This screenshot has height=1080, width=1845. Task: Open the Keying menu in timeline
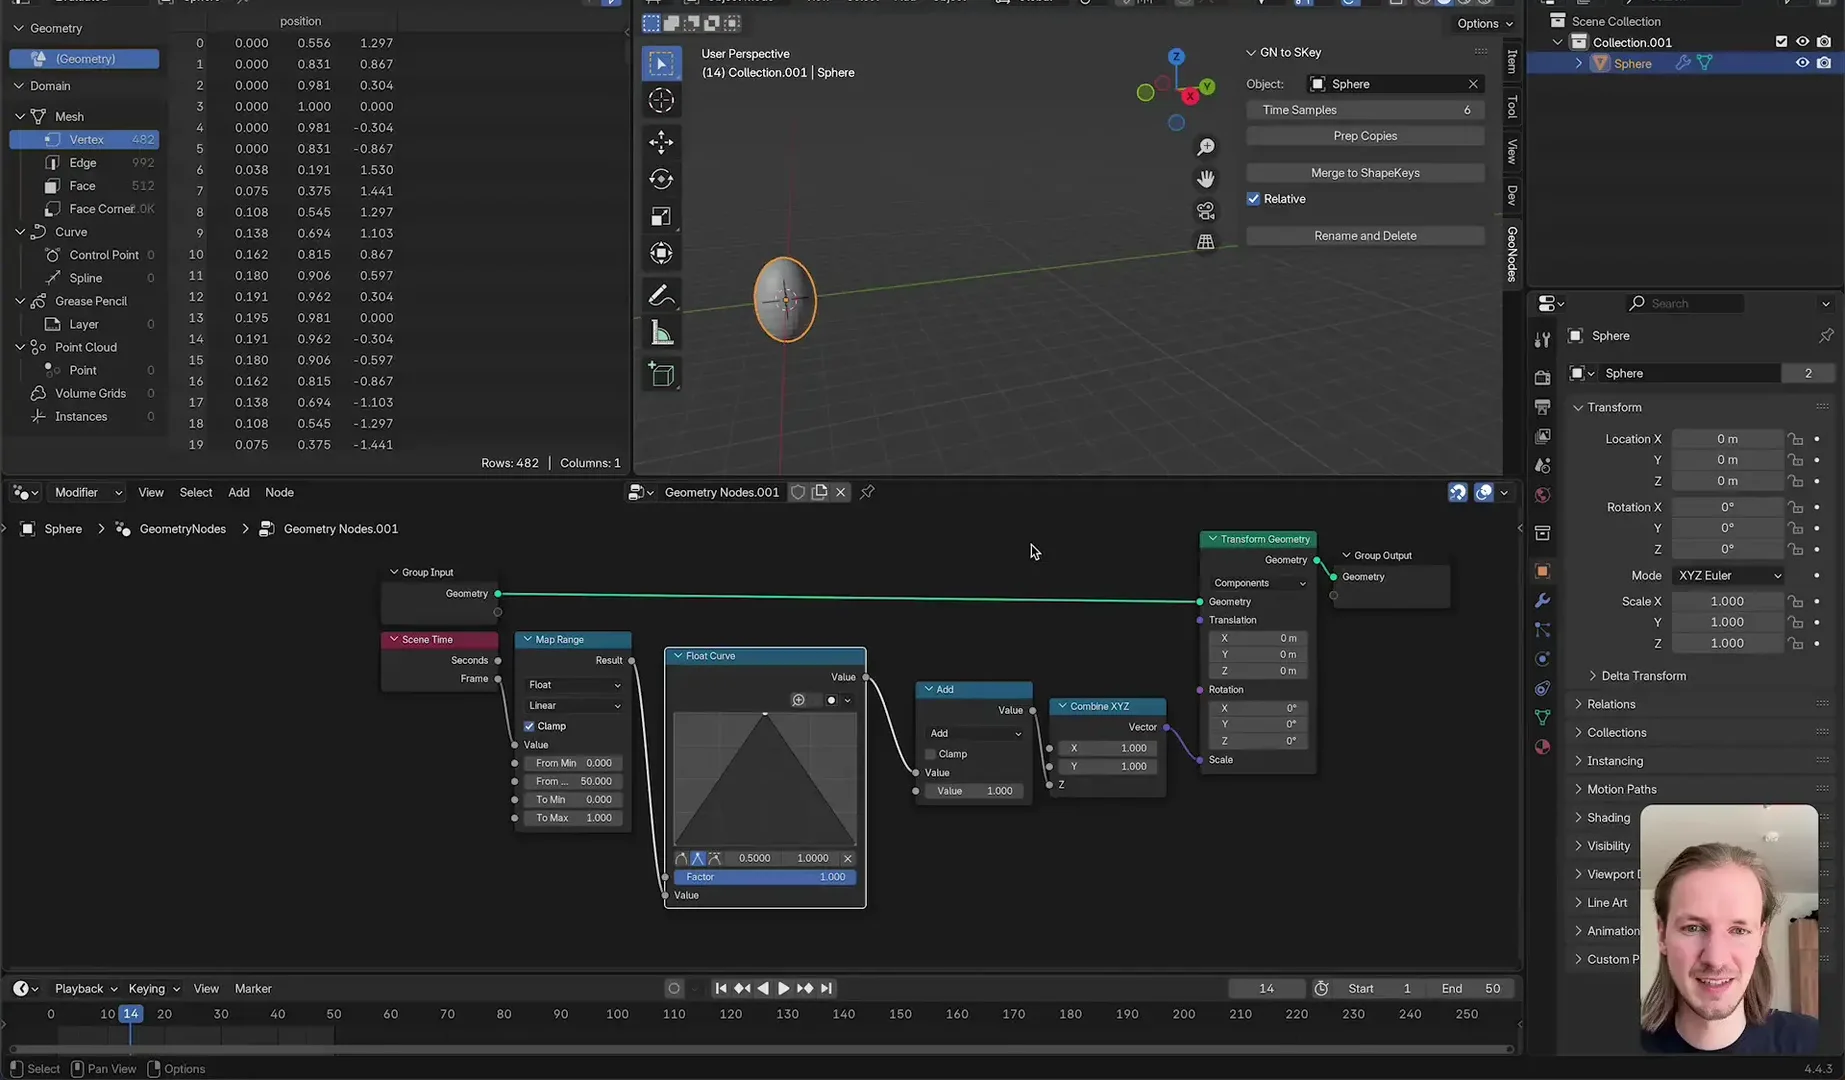153,988
